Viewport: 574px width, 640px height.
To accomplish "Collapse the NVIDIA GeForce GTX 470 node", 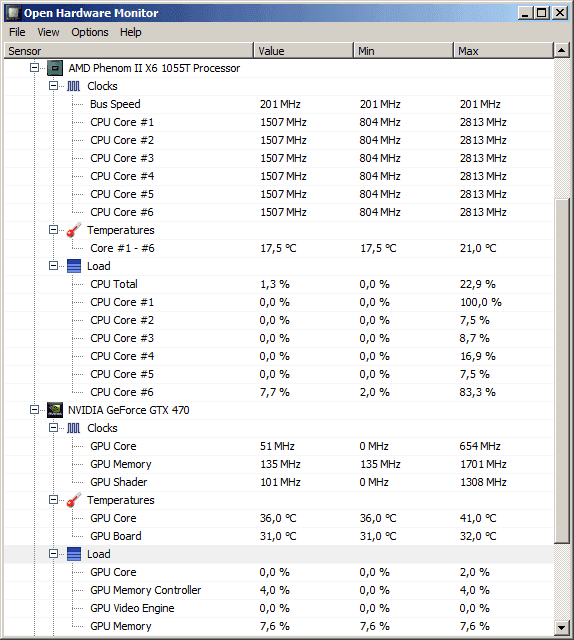I will click(35, 409).
